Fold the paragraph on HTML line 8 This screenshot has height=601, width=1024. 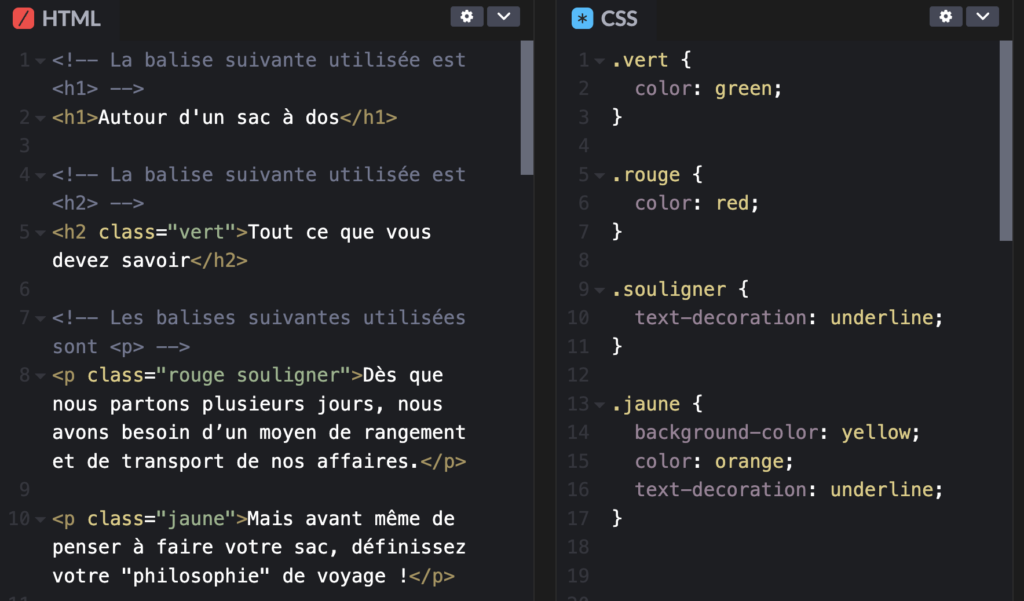pos(40,377)
